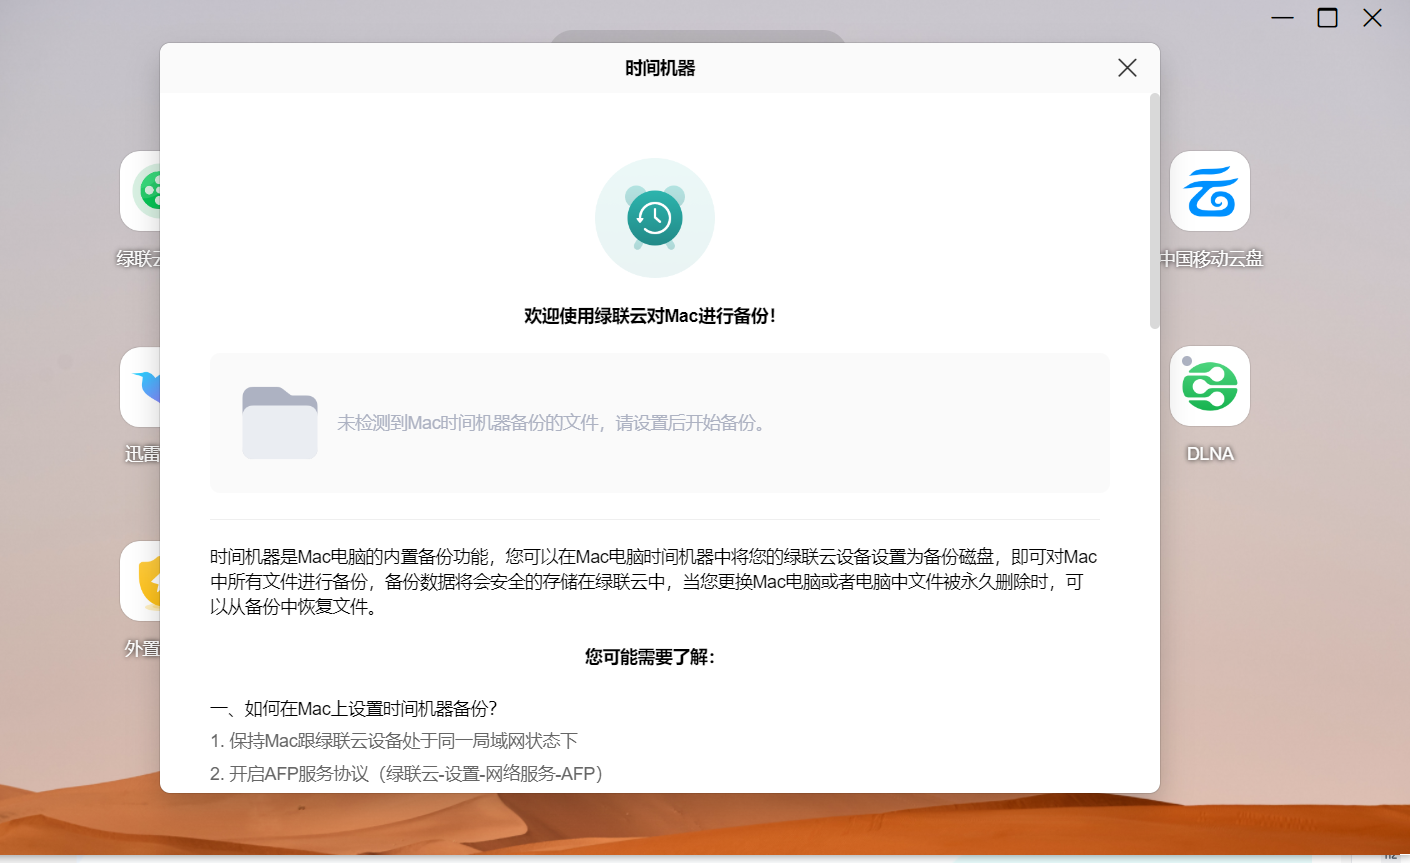The image size is (1410, 863).
Task: Click step 2. 开启AFP服务协议
Action: point(406,774)
